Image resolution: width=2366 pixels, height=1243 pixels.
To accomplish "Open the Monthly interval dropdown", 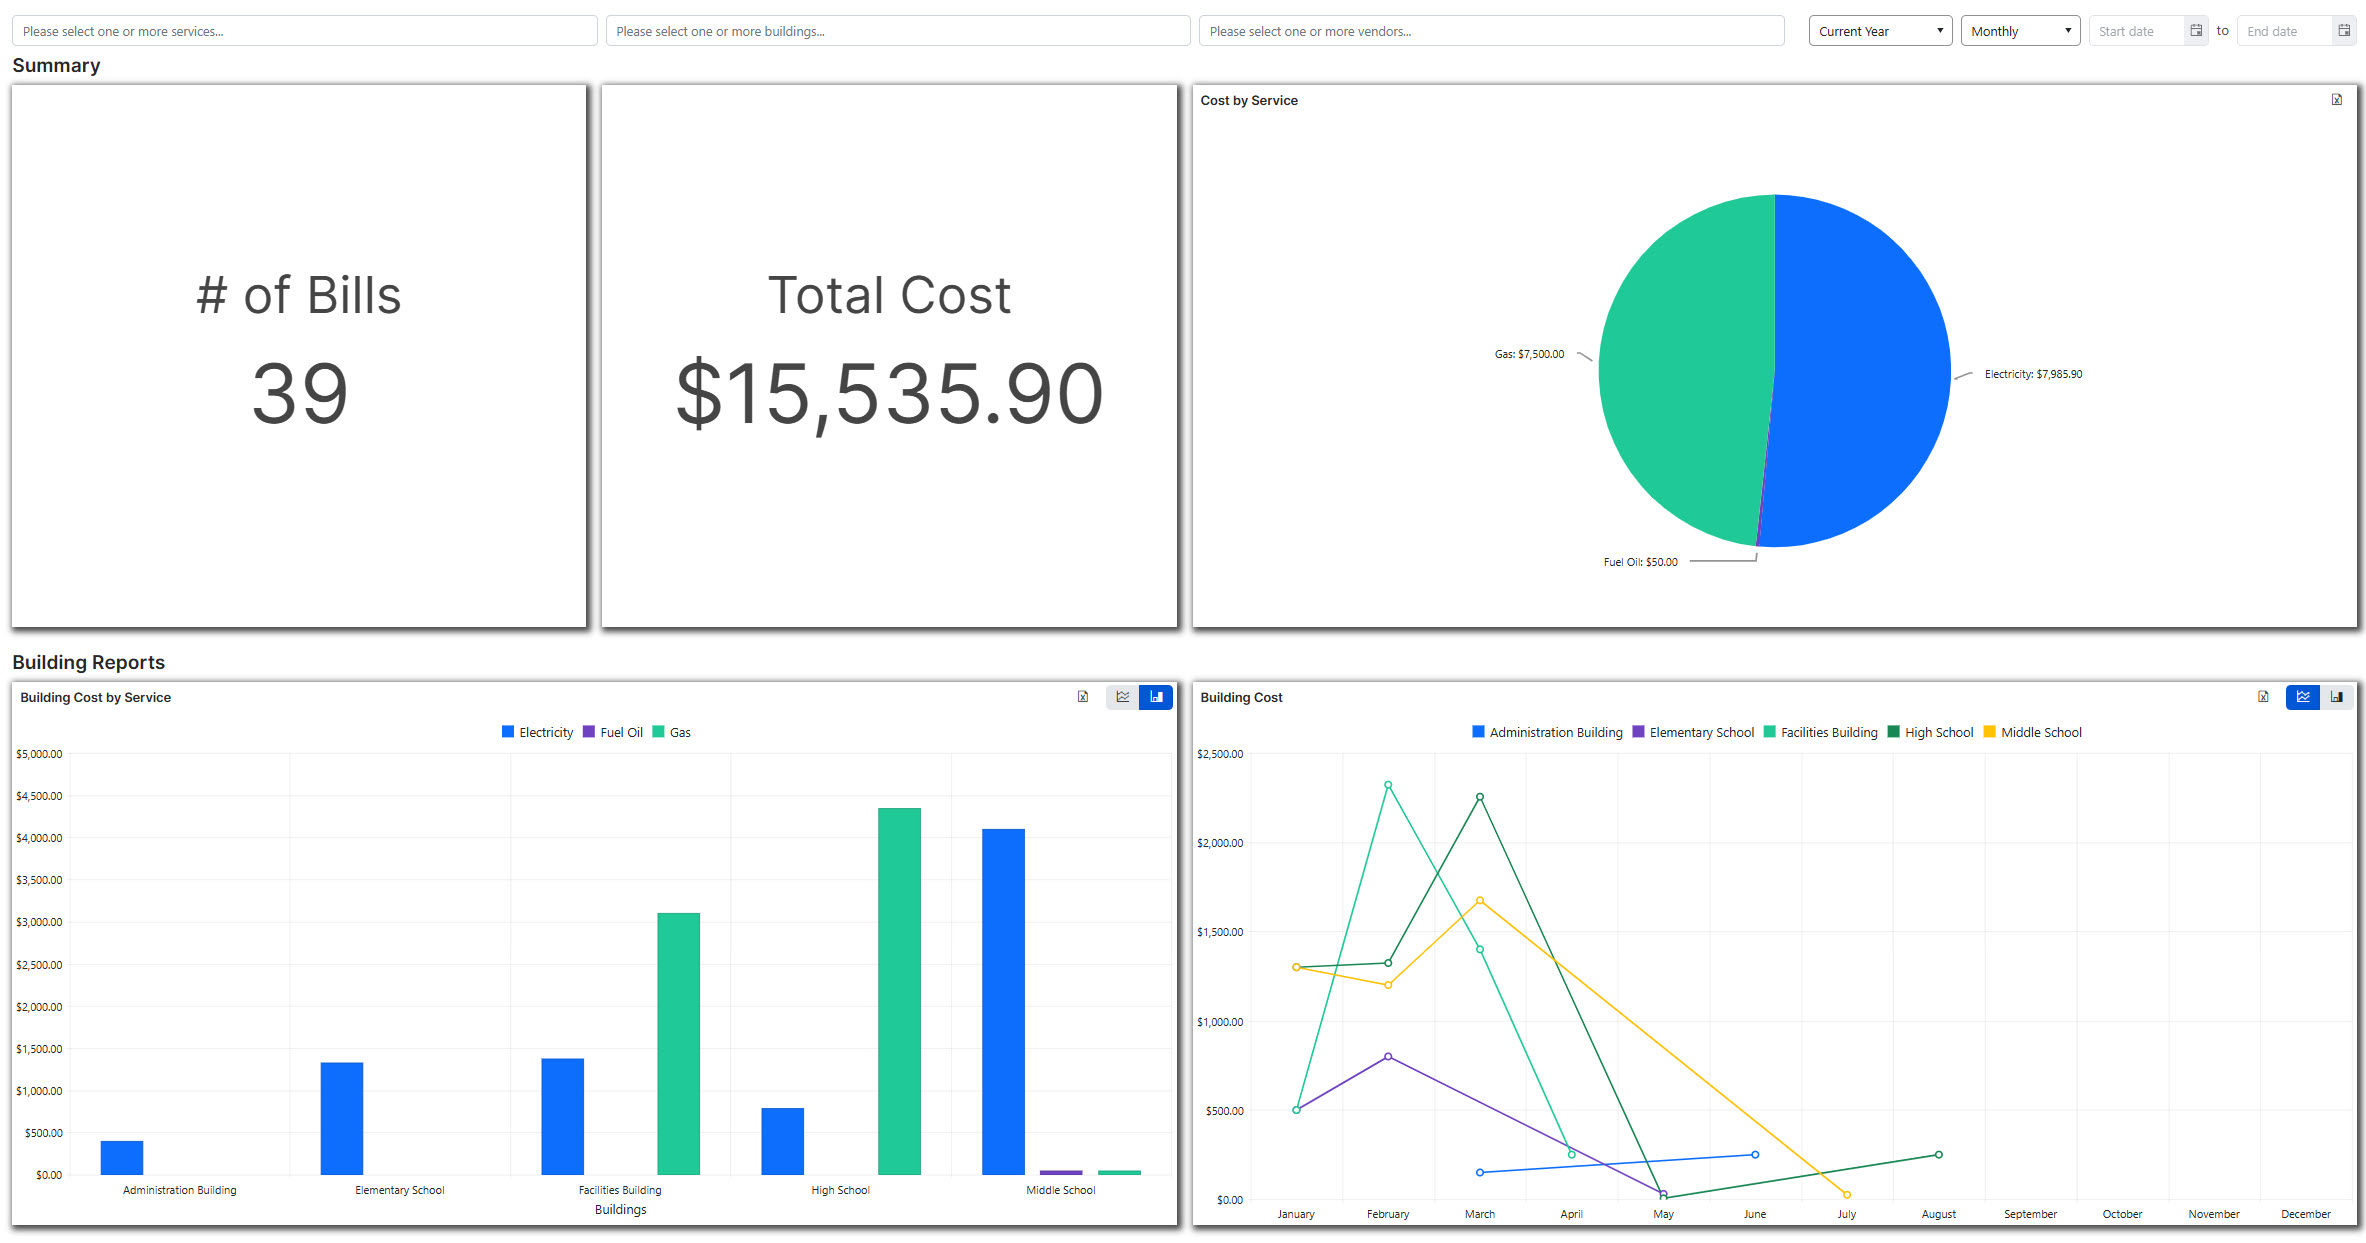I will (x=2019, y=30).
